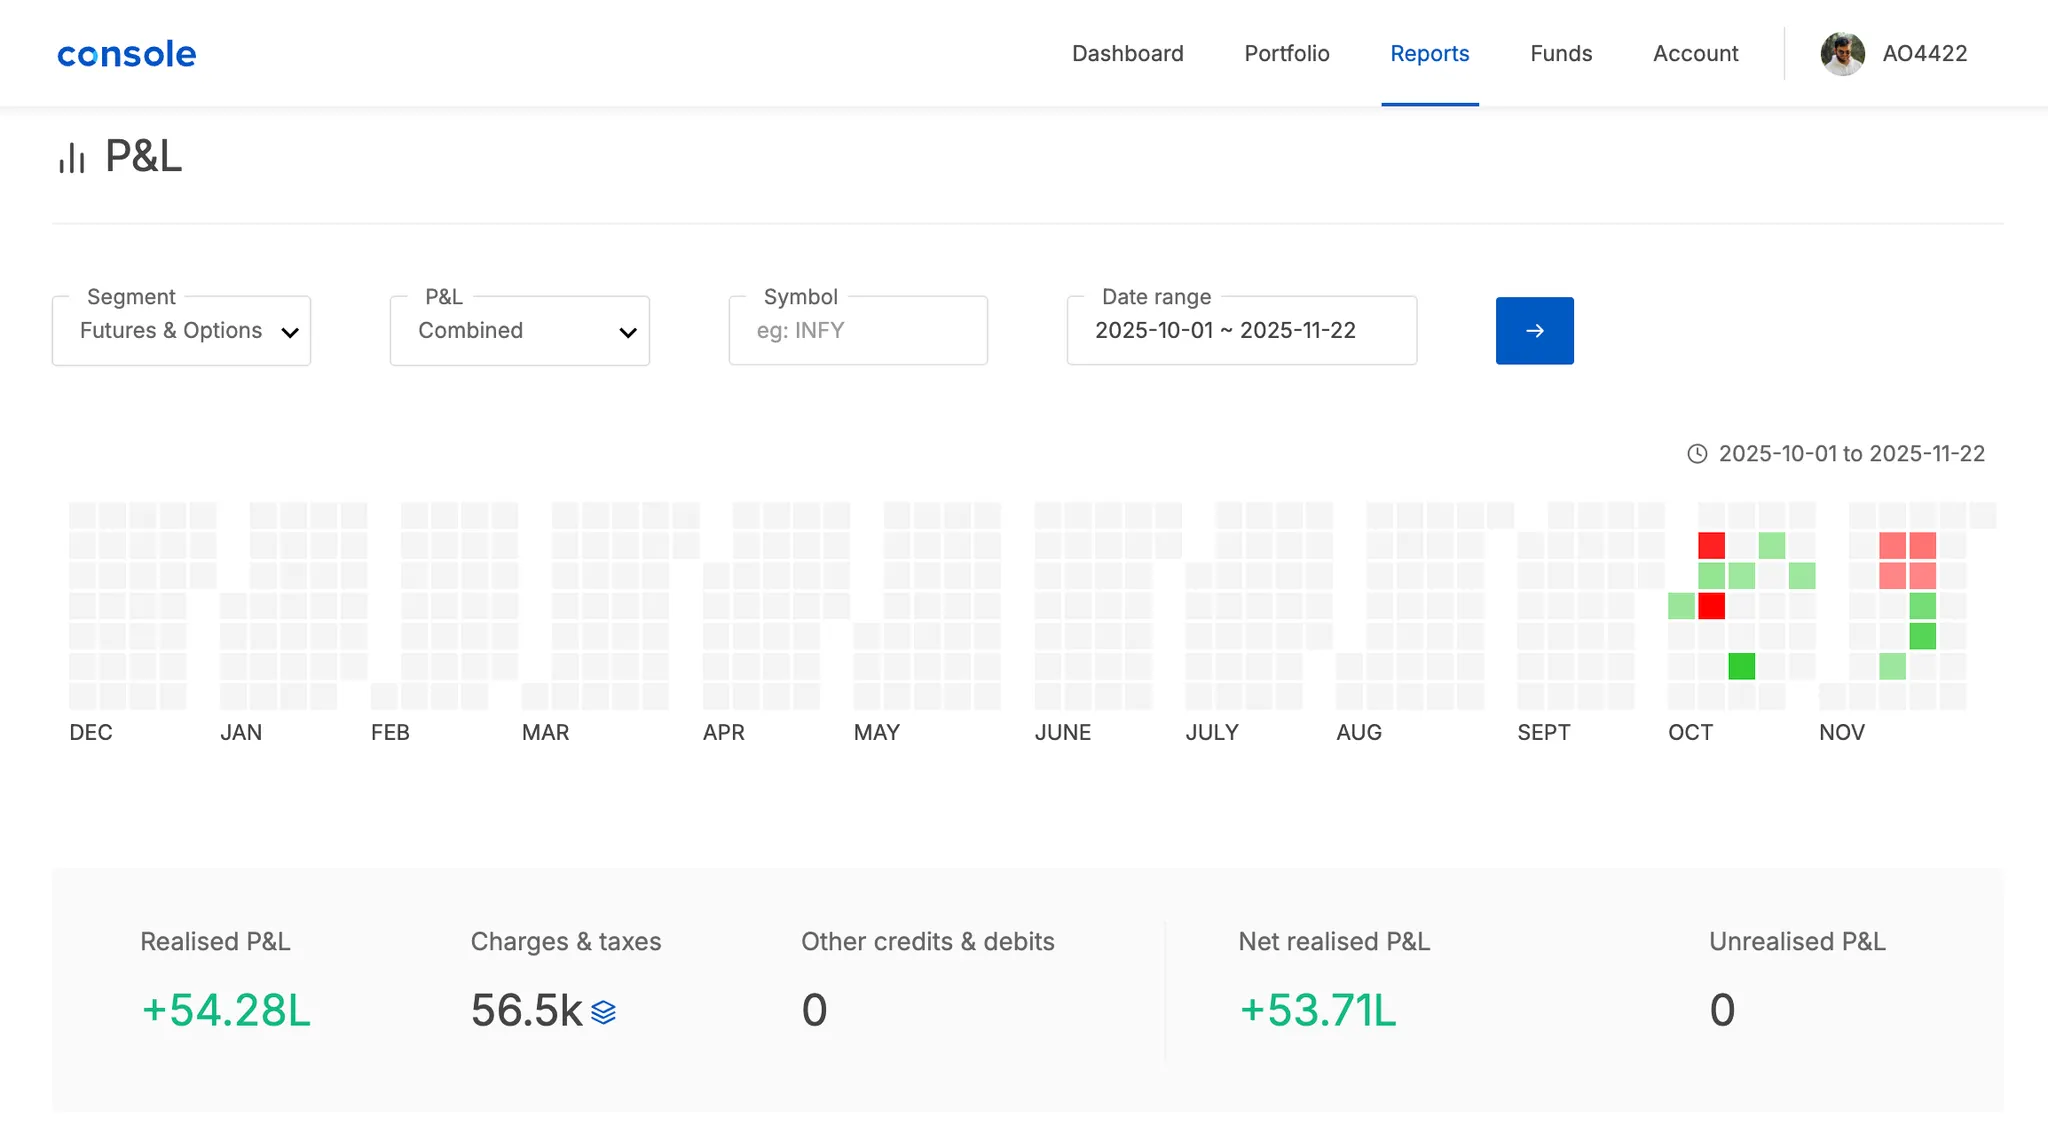Screen dimensions: 2048x1148
Task: Click the top red October heatmap cell
Action: (1711, 546)
